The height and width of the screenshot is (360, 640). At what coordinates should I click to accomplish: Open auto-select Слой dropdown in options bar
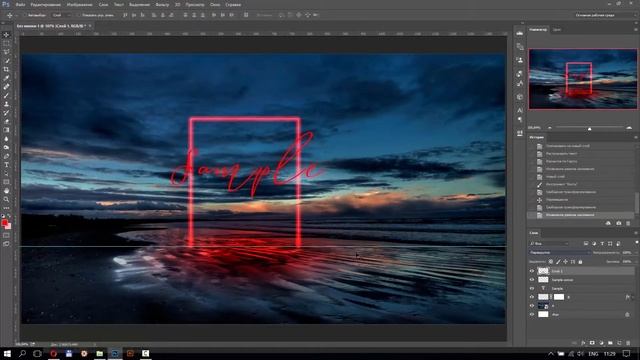pyautogui.click(x=62, y=15)
